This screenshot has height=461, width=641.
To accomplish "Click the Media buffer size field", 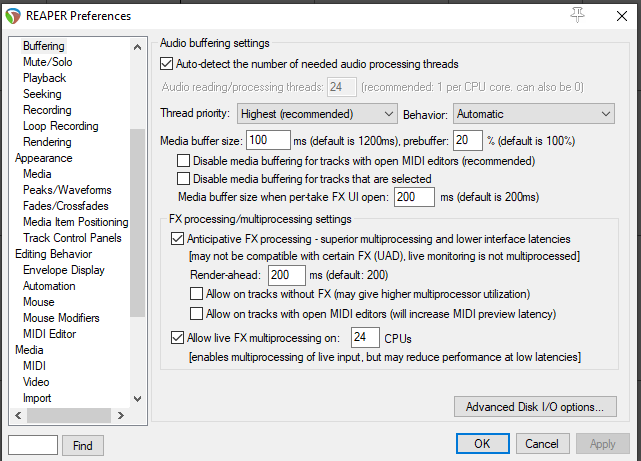I will click(268, 139).
